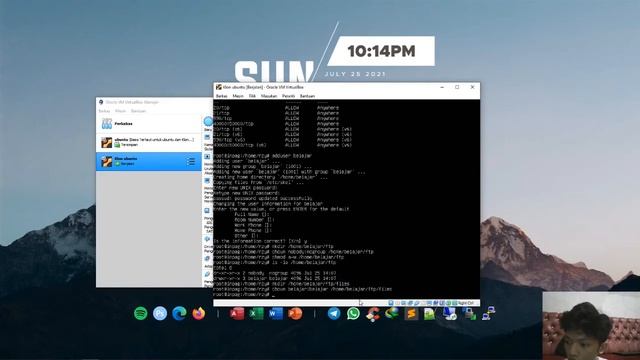Open Tilik menu in the VM window

coord(252,96)
